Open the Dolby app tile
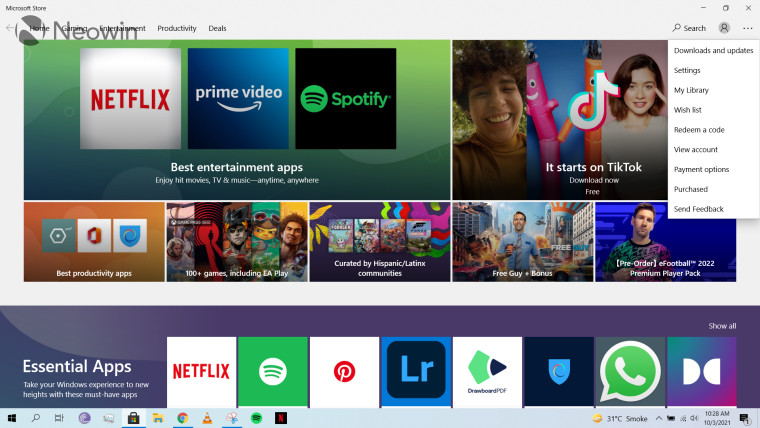The height and width of the screenshot is (428, 760). tap(702, 372)
